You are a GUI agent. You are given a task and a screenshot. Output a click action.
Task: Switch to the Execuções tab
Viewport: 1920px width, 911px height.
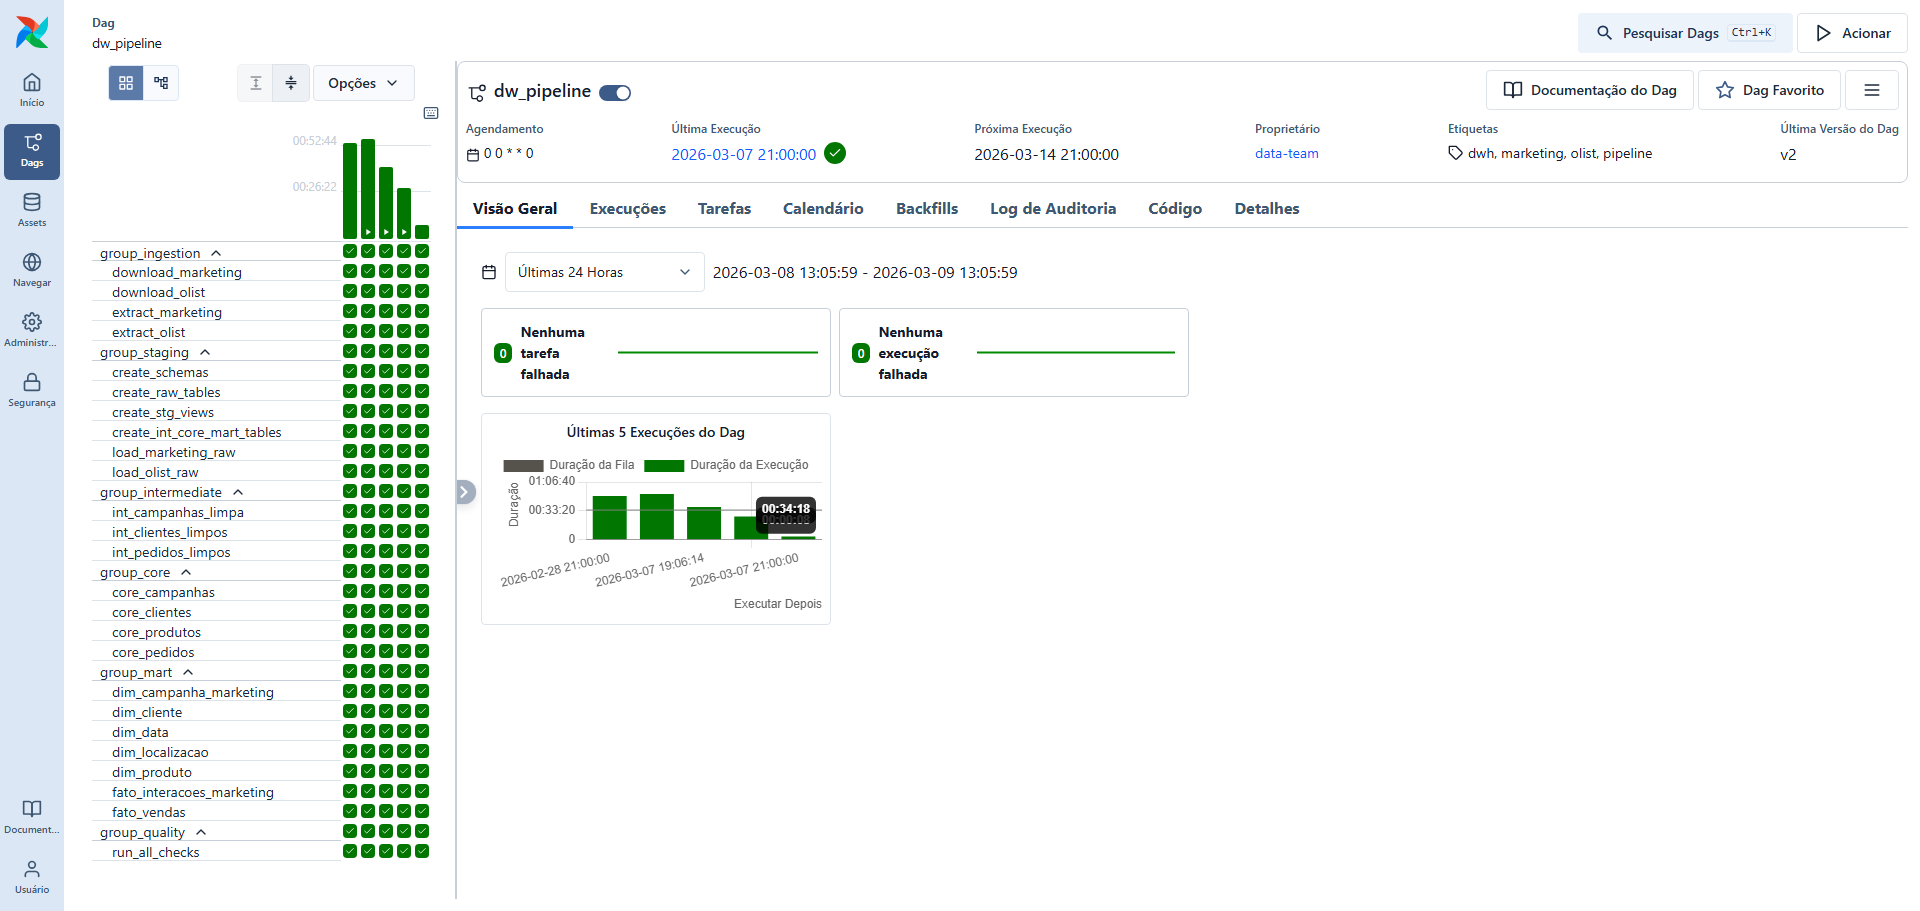click(627, 209)
